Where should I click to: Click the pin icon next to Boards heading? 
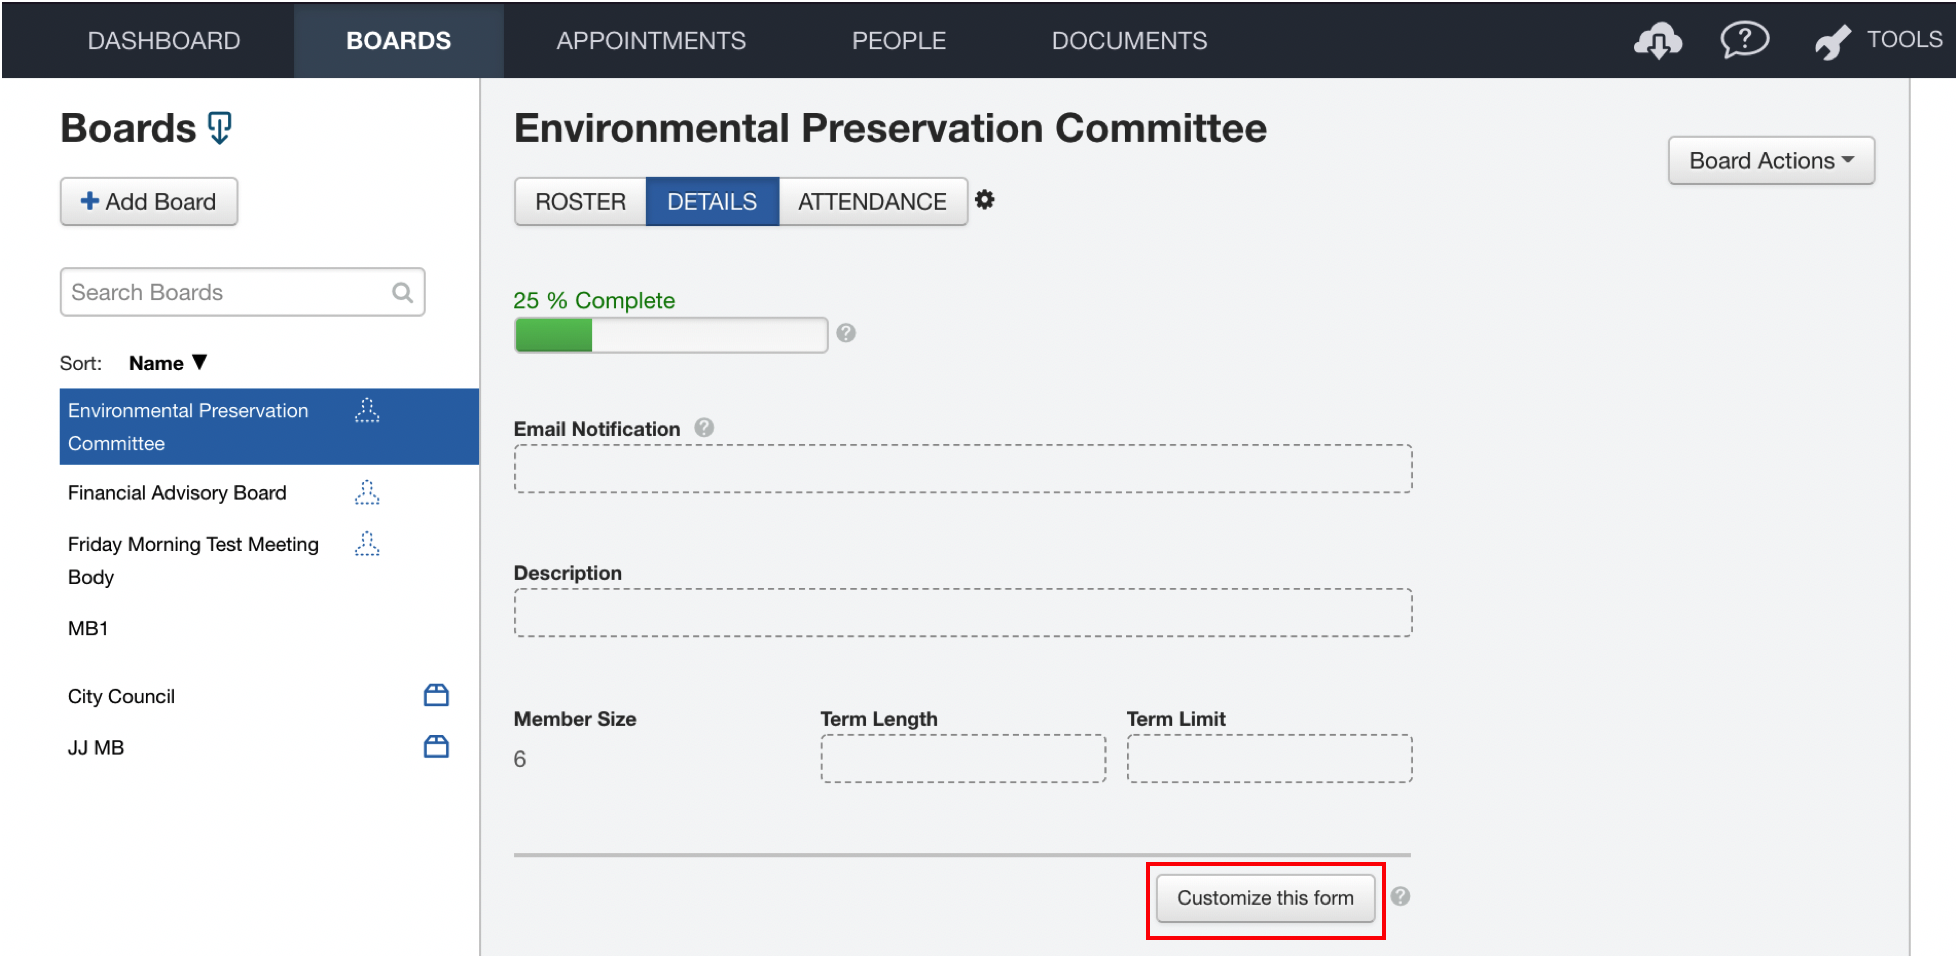coord(219,128)
